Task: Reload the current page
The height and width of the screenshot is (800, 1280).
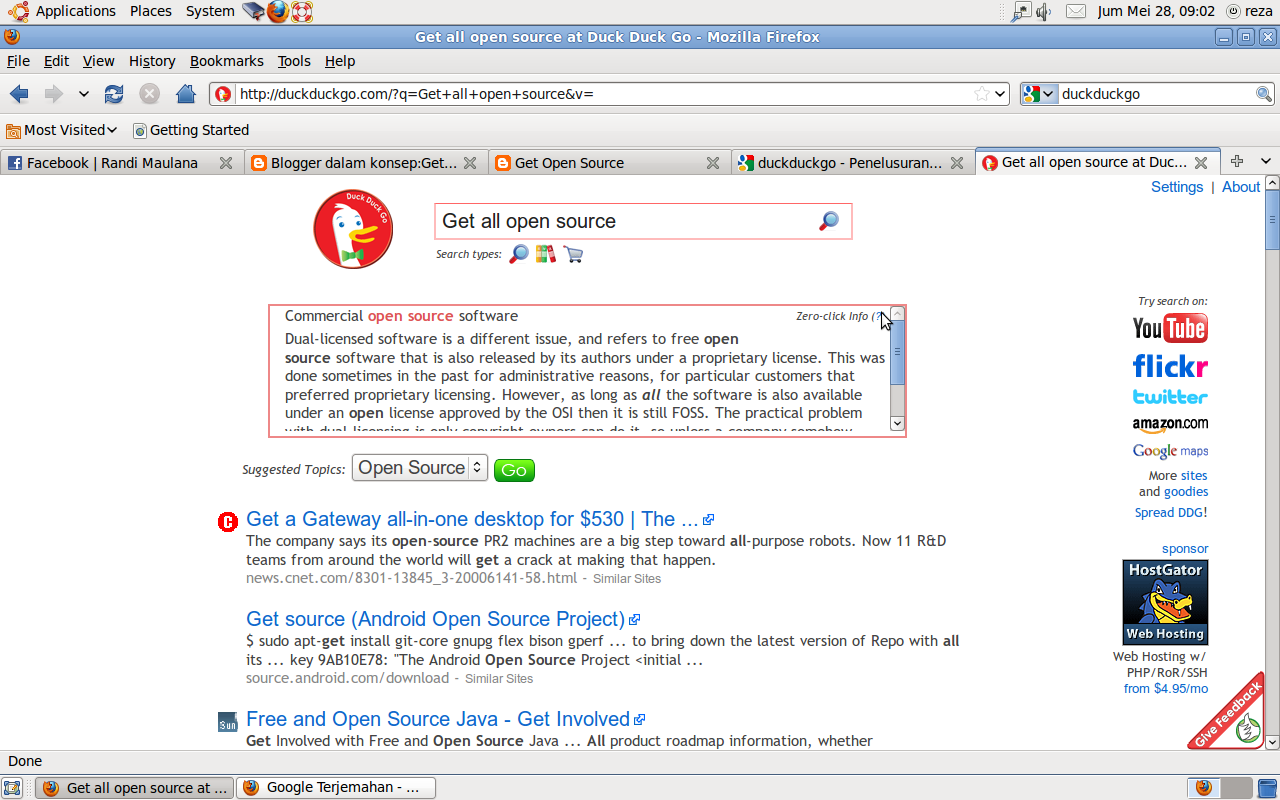Action: [x=114, y=94]
